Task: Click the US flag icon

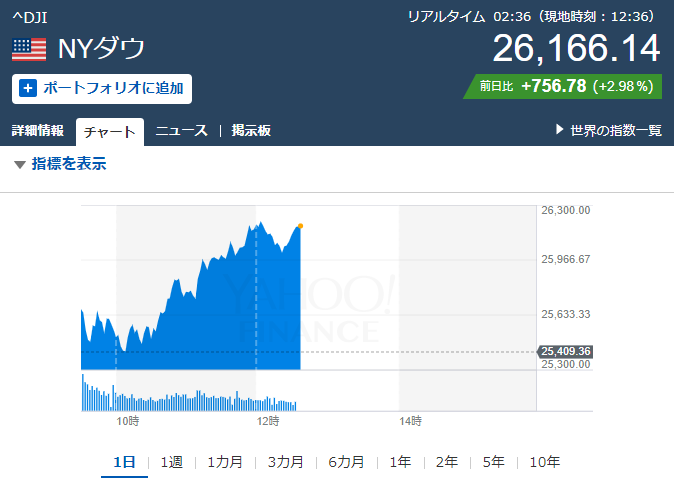Action: pos(29,48)
